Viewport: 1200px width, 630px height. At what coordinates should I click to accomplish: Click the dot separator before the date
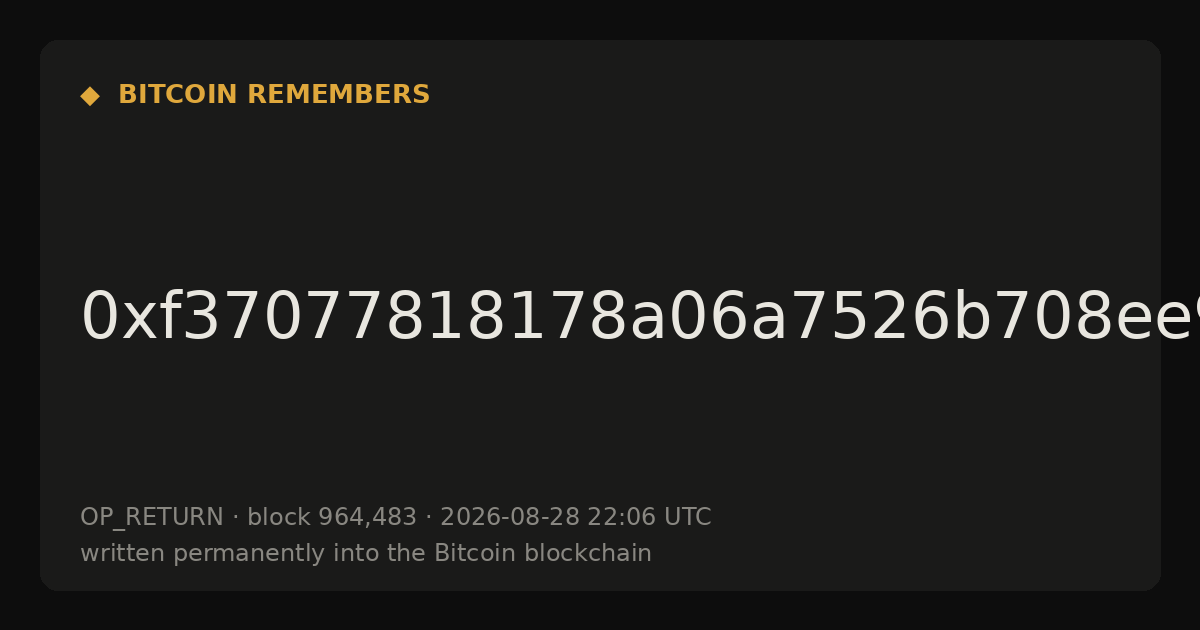pos(428,518)
